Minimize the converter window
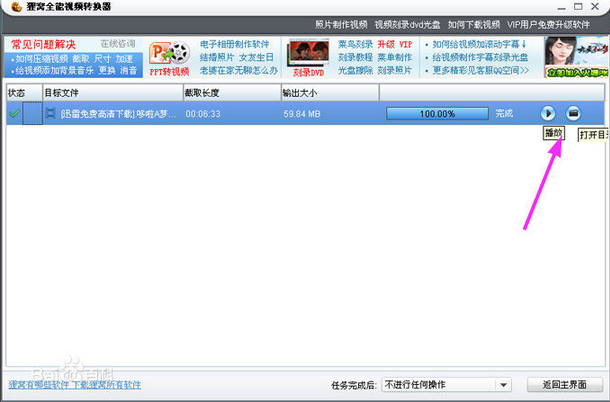Image resolution: width=610 pixels, height=402 pixels. pyautogui.click(x=561, y=7)
